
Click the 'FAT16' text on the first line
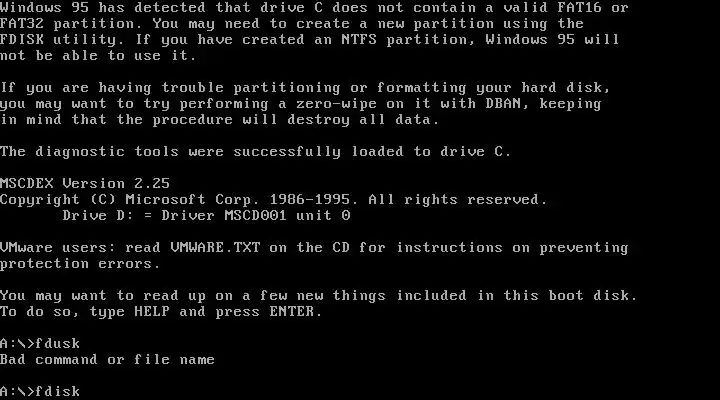click(579, 7)
